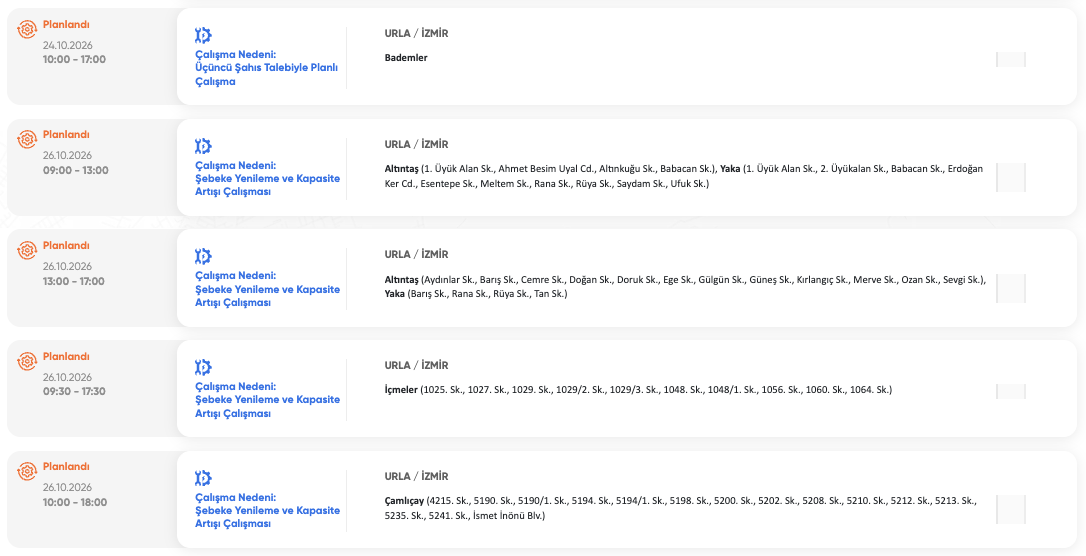This screenshot has height=556, width=1086.
Task: Click the blue wrench icon in Bademler card
Action: click(203, 35)
